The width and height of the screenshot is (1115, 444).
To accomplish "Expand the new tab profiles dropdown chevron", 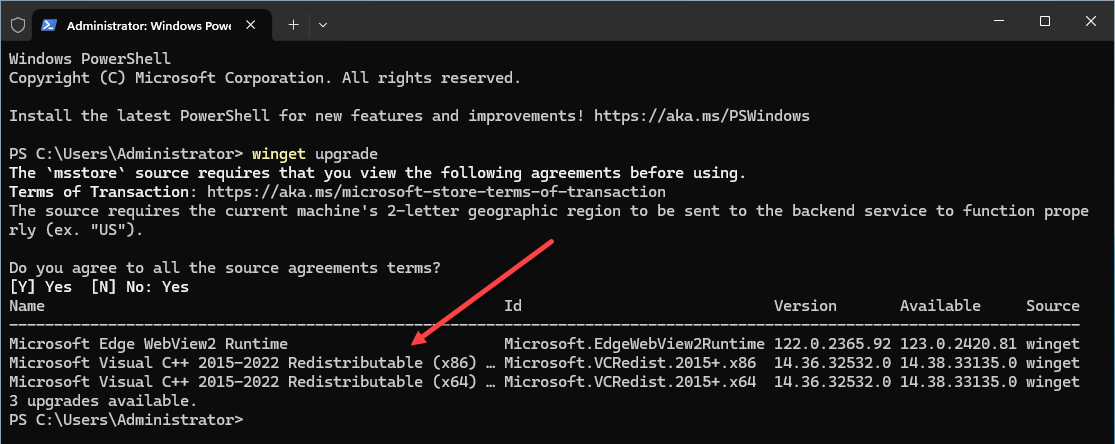I will click(x=324, y=24).
